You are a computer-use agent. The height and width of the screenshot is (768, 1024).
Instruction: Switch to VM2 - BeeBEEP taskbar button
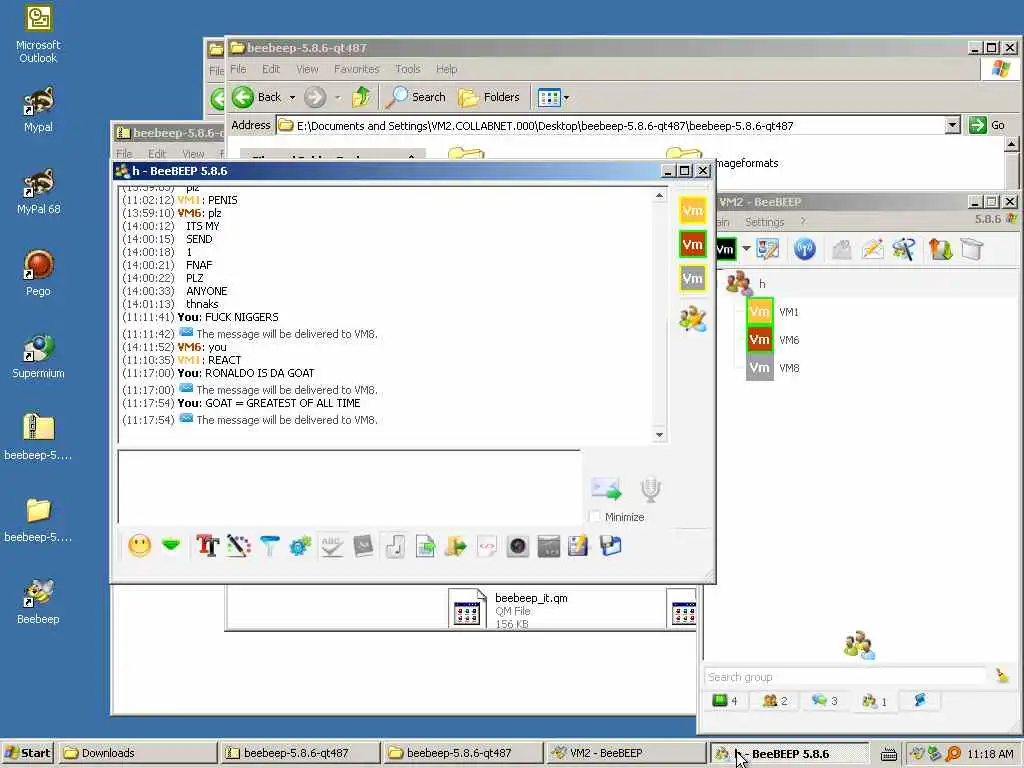tap(625, 753)
